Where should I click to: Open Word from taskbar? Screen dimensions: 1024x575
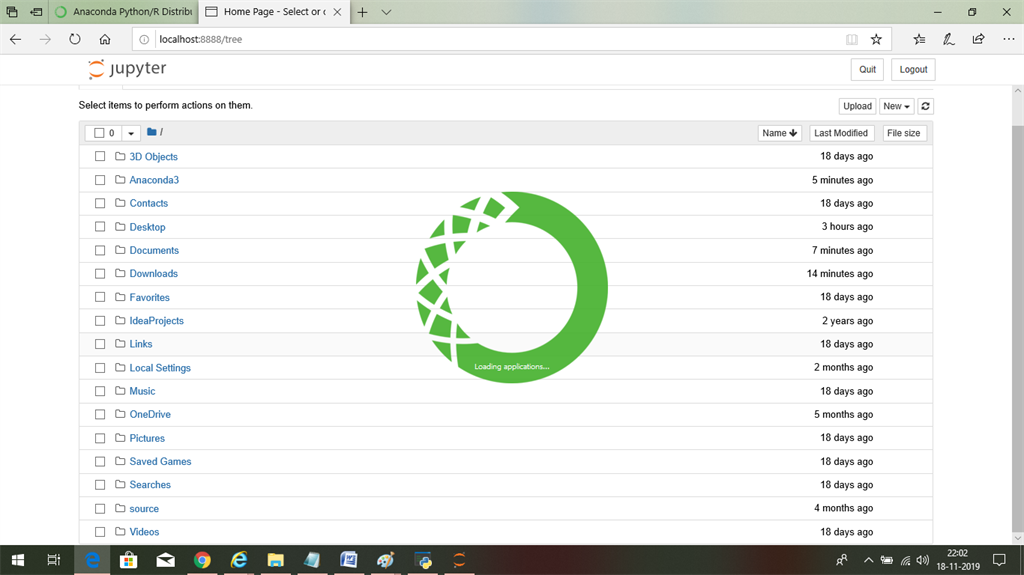coord(349,560)
